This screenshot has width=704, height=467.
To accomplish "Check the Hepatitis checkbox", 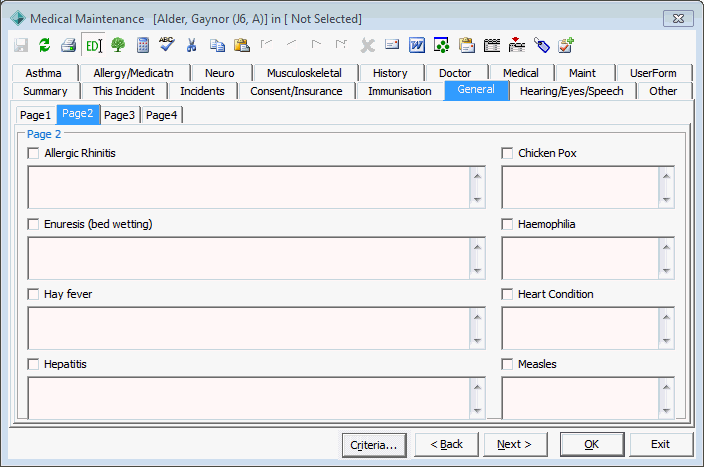I will (x=33, y=364).
